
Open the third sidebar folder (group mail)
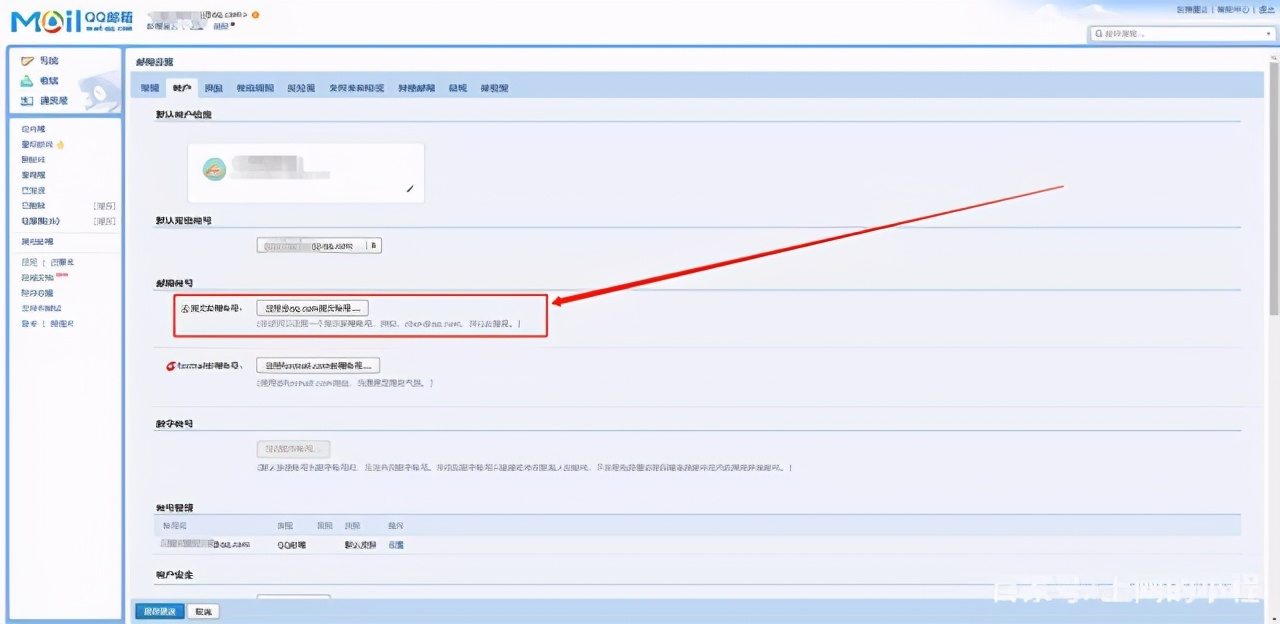pyautogui.click(x=33, y=160)
